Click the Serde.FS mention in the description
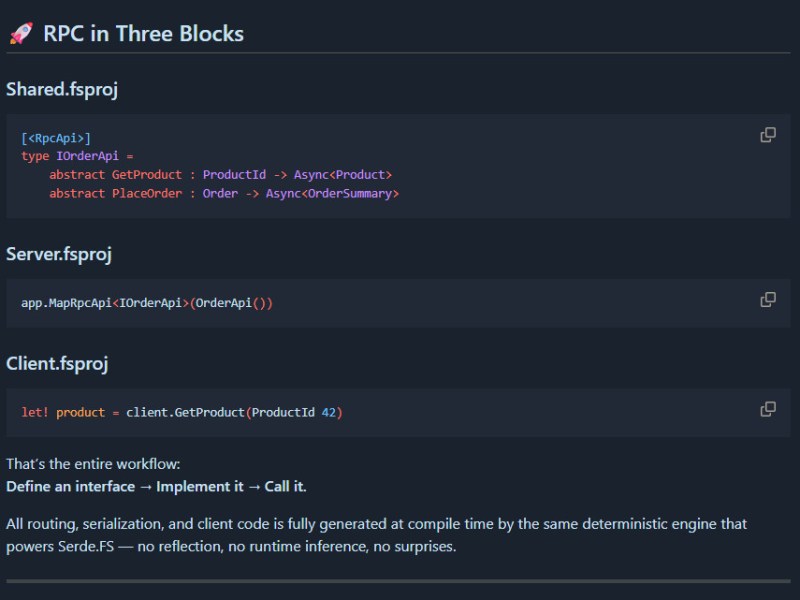Screen dimensions: 800x600 (86, 546)
